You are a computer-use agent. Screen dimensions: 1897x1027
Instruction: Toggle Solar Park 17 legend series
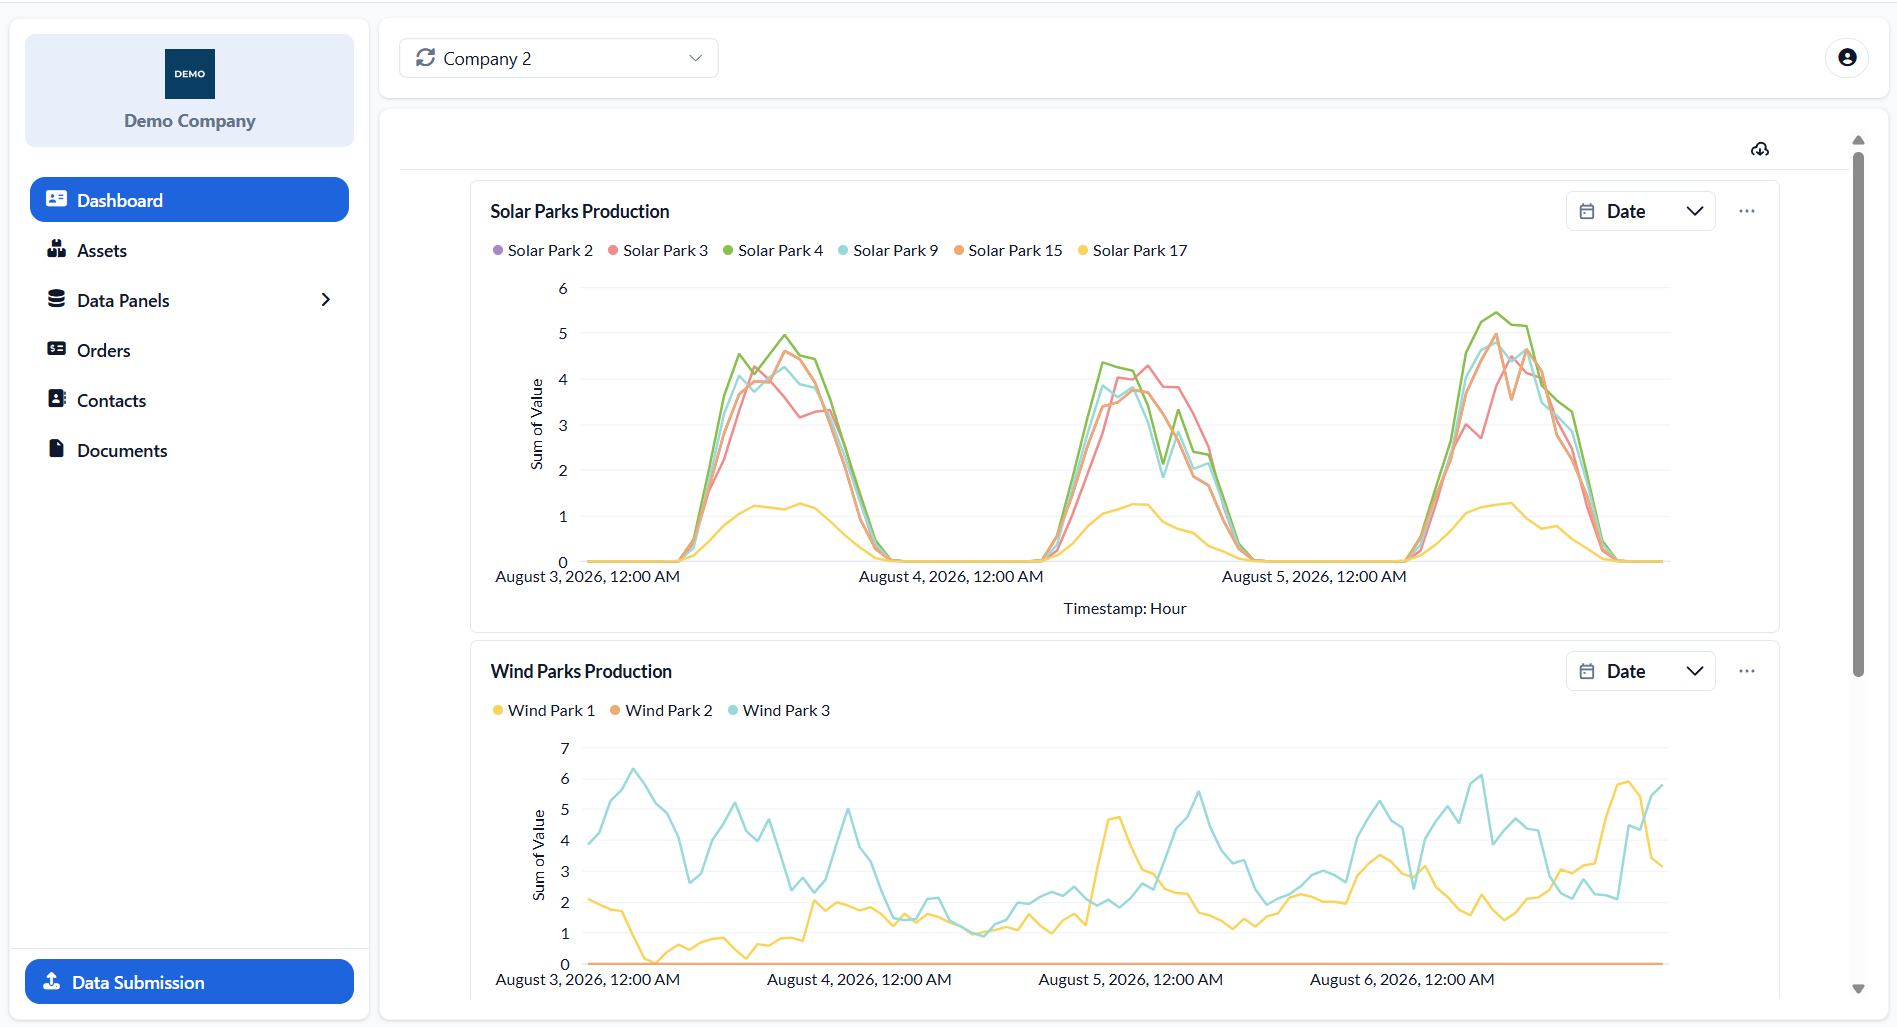(x=1132, y=250)
